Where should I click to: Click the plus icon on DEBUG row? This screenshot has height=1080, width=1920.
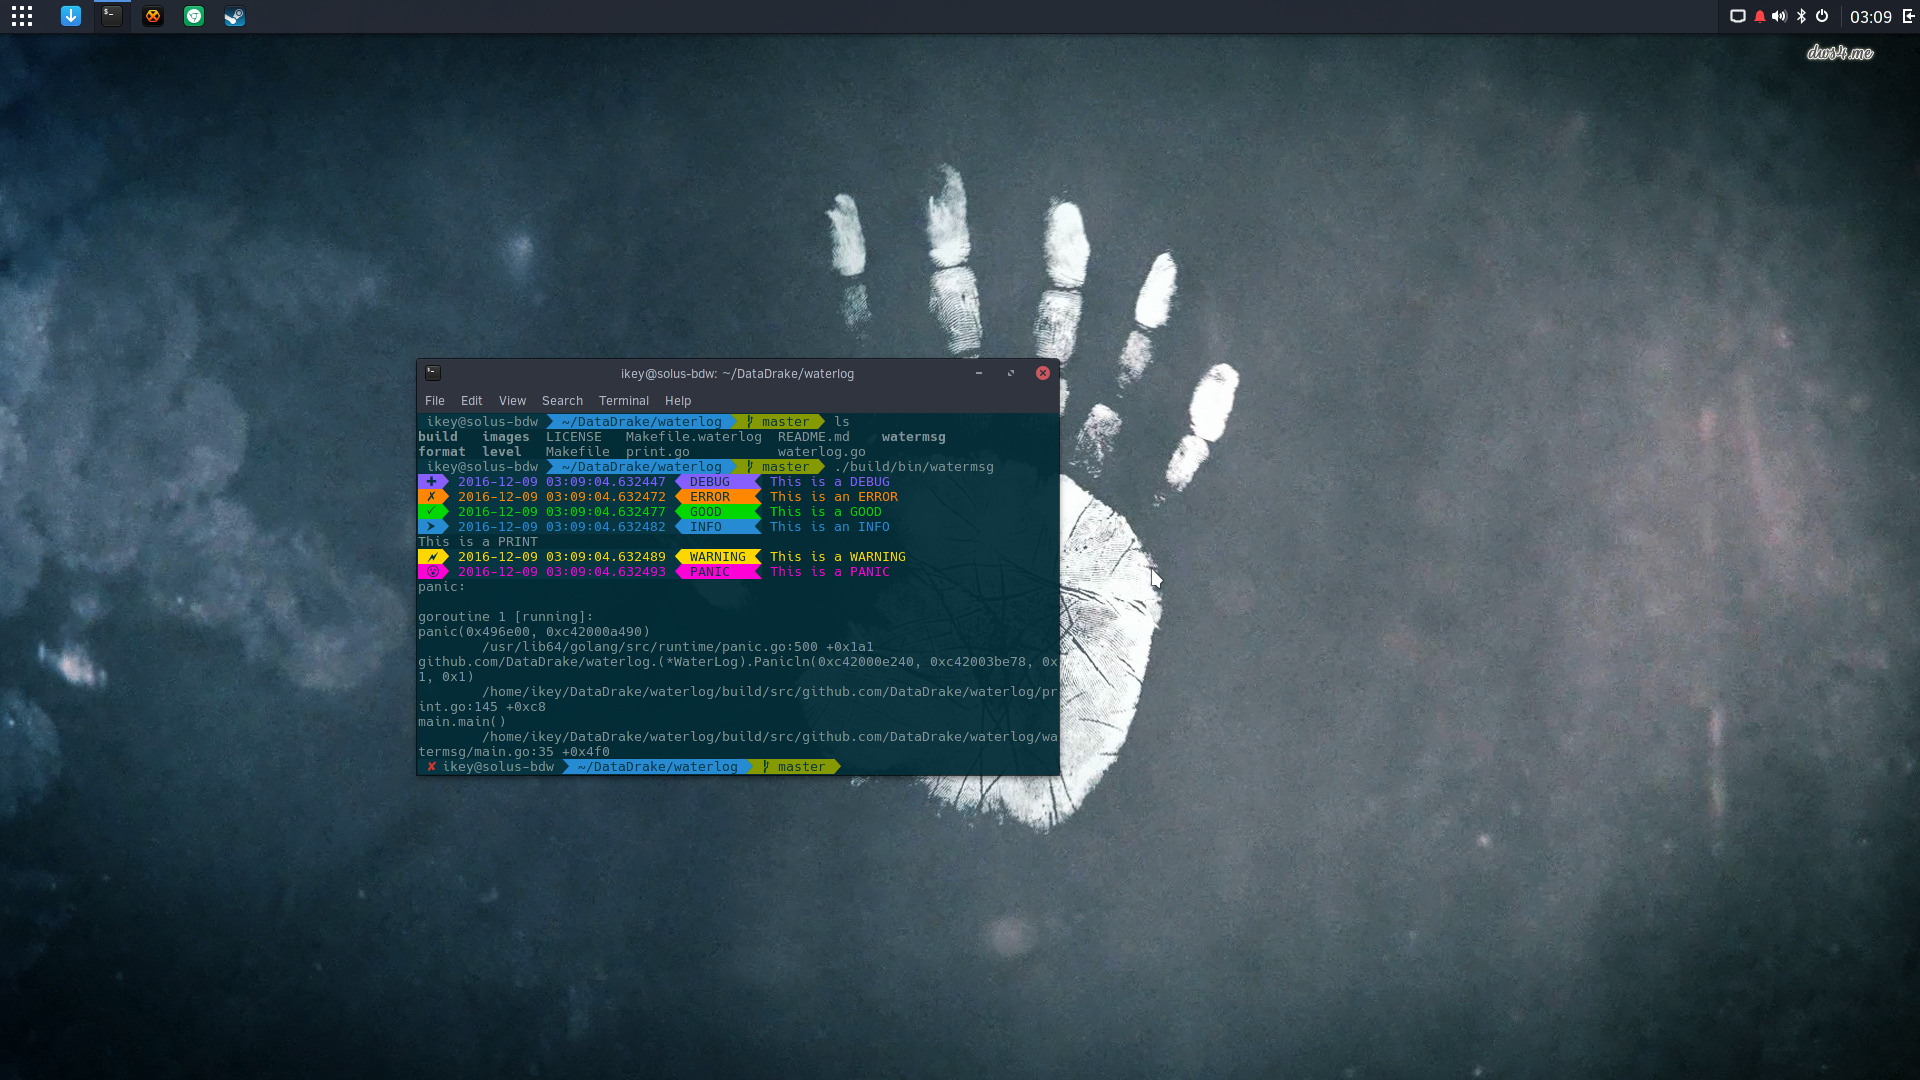point(431,482)
